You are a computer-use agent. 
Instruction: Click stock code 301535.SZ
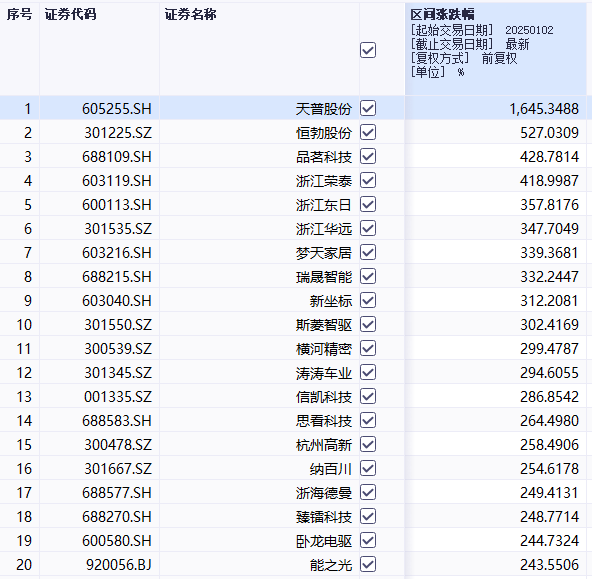pyautogui.click(x=117, y=229)
